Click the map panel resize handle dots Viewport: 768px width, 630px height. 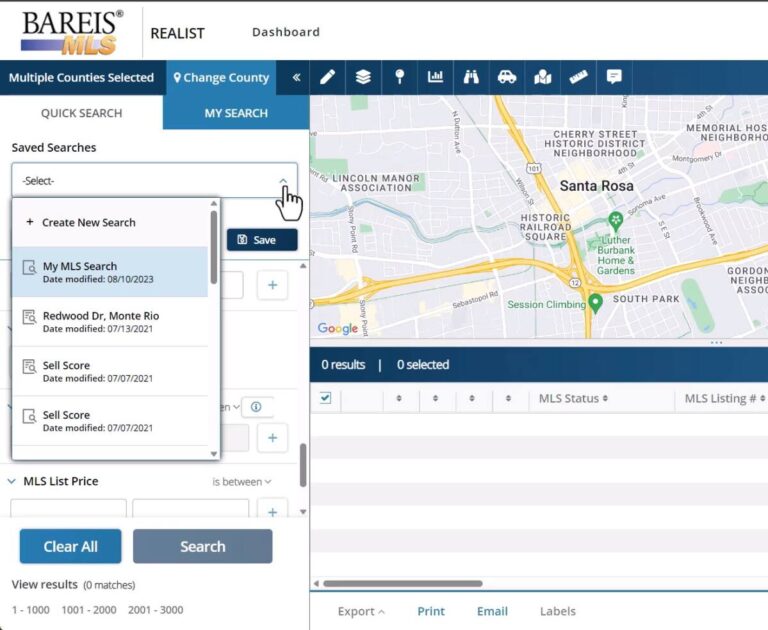coord(716,342)
